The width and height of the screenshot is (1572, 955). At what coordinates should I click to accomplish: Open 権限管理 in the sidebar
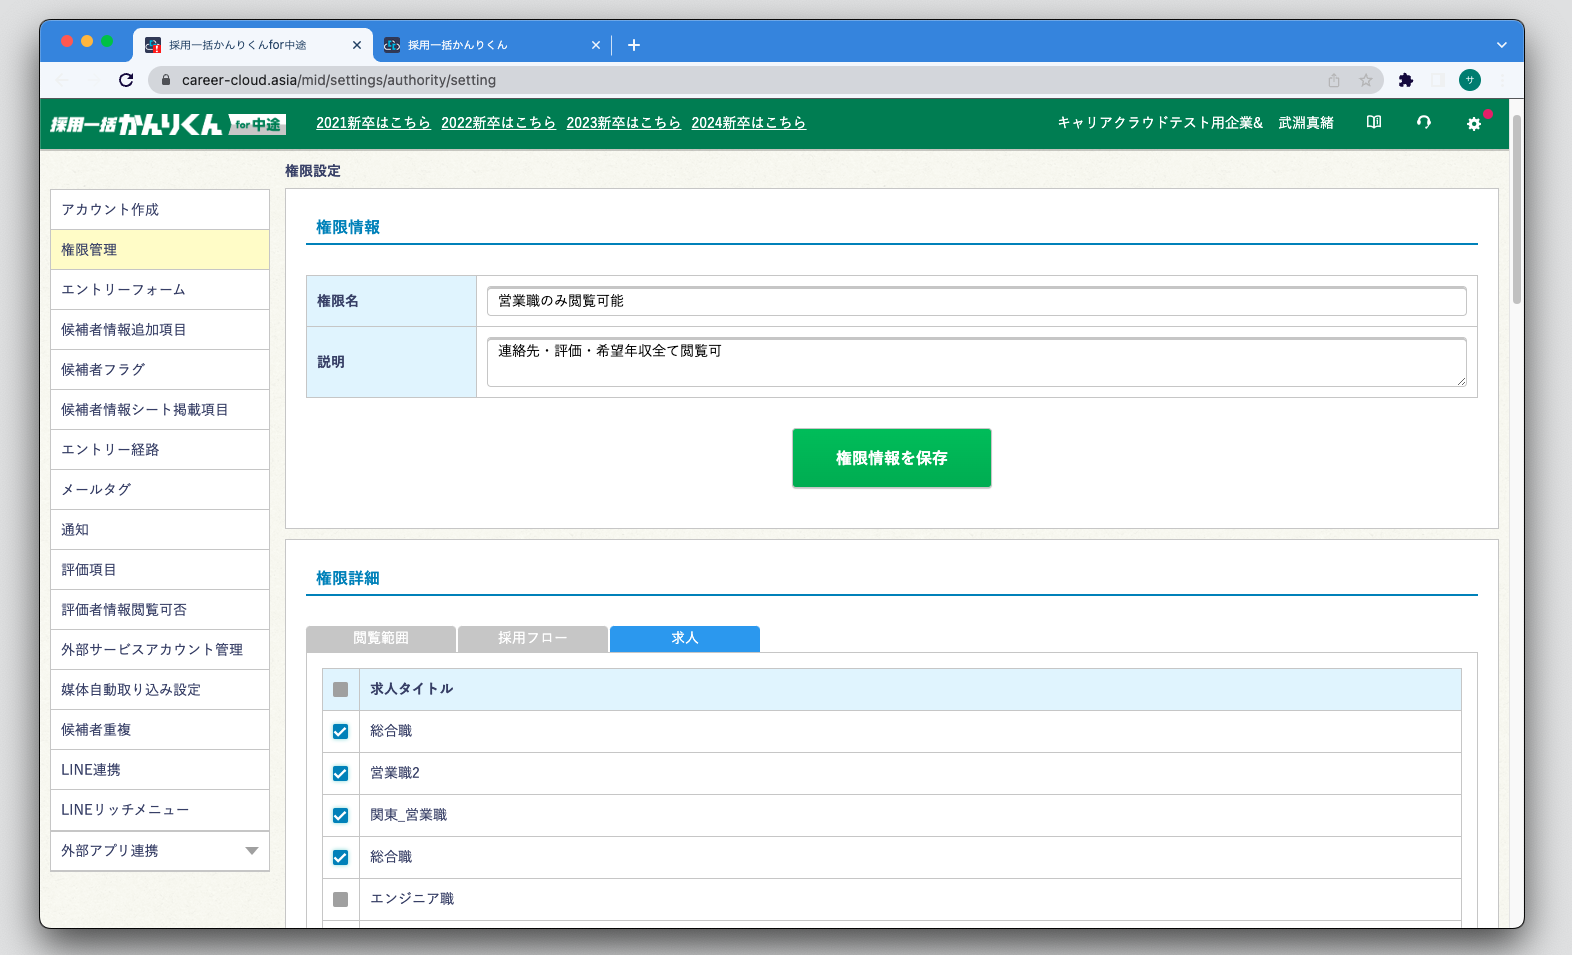(x=160, y=250)
